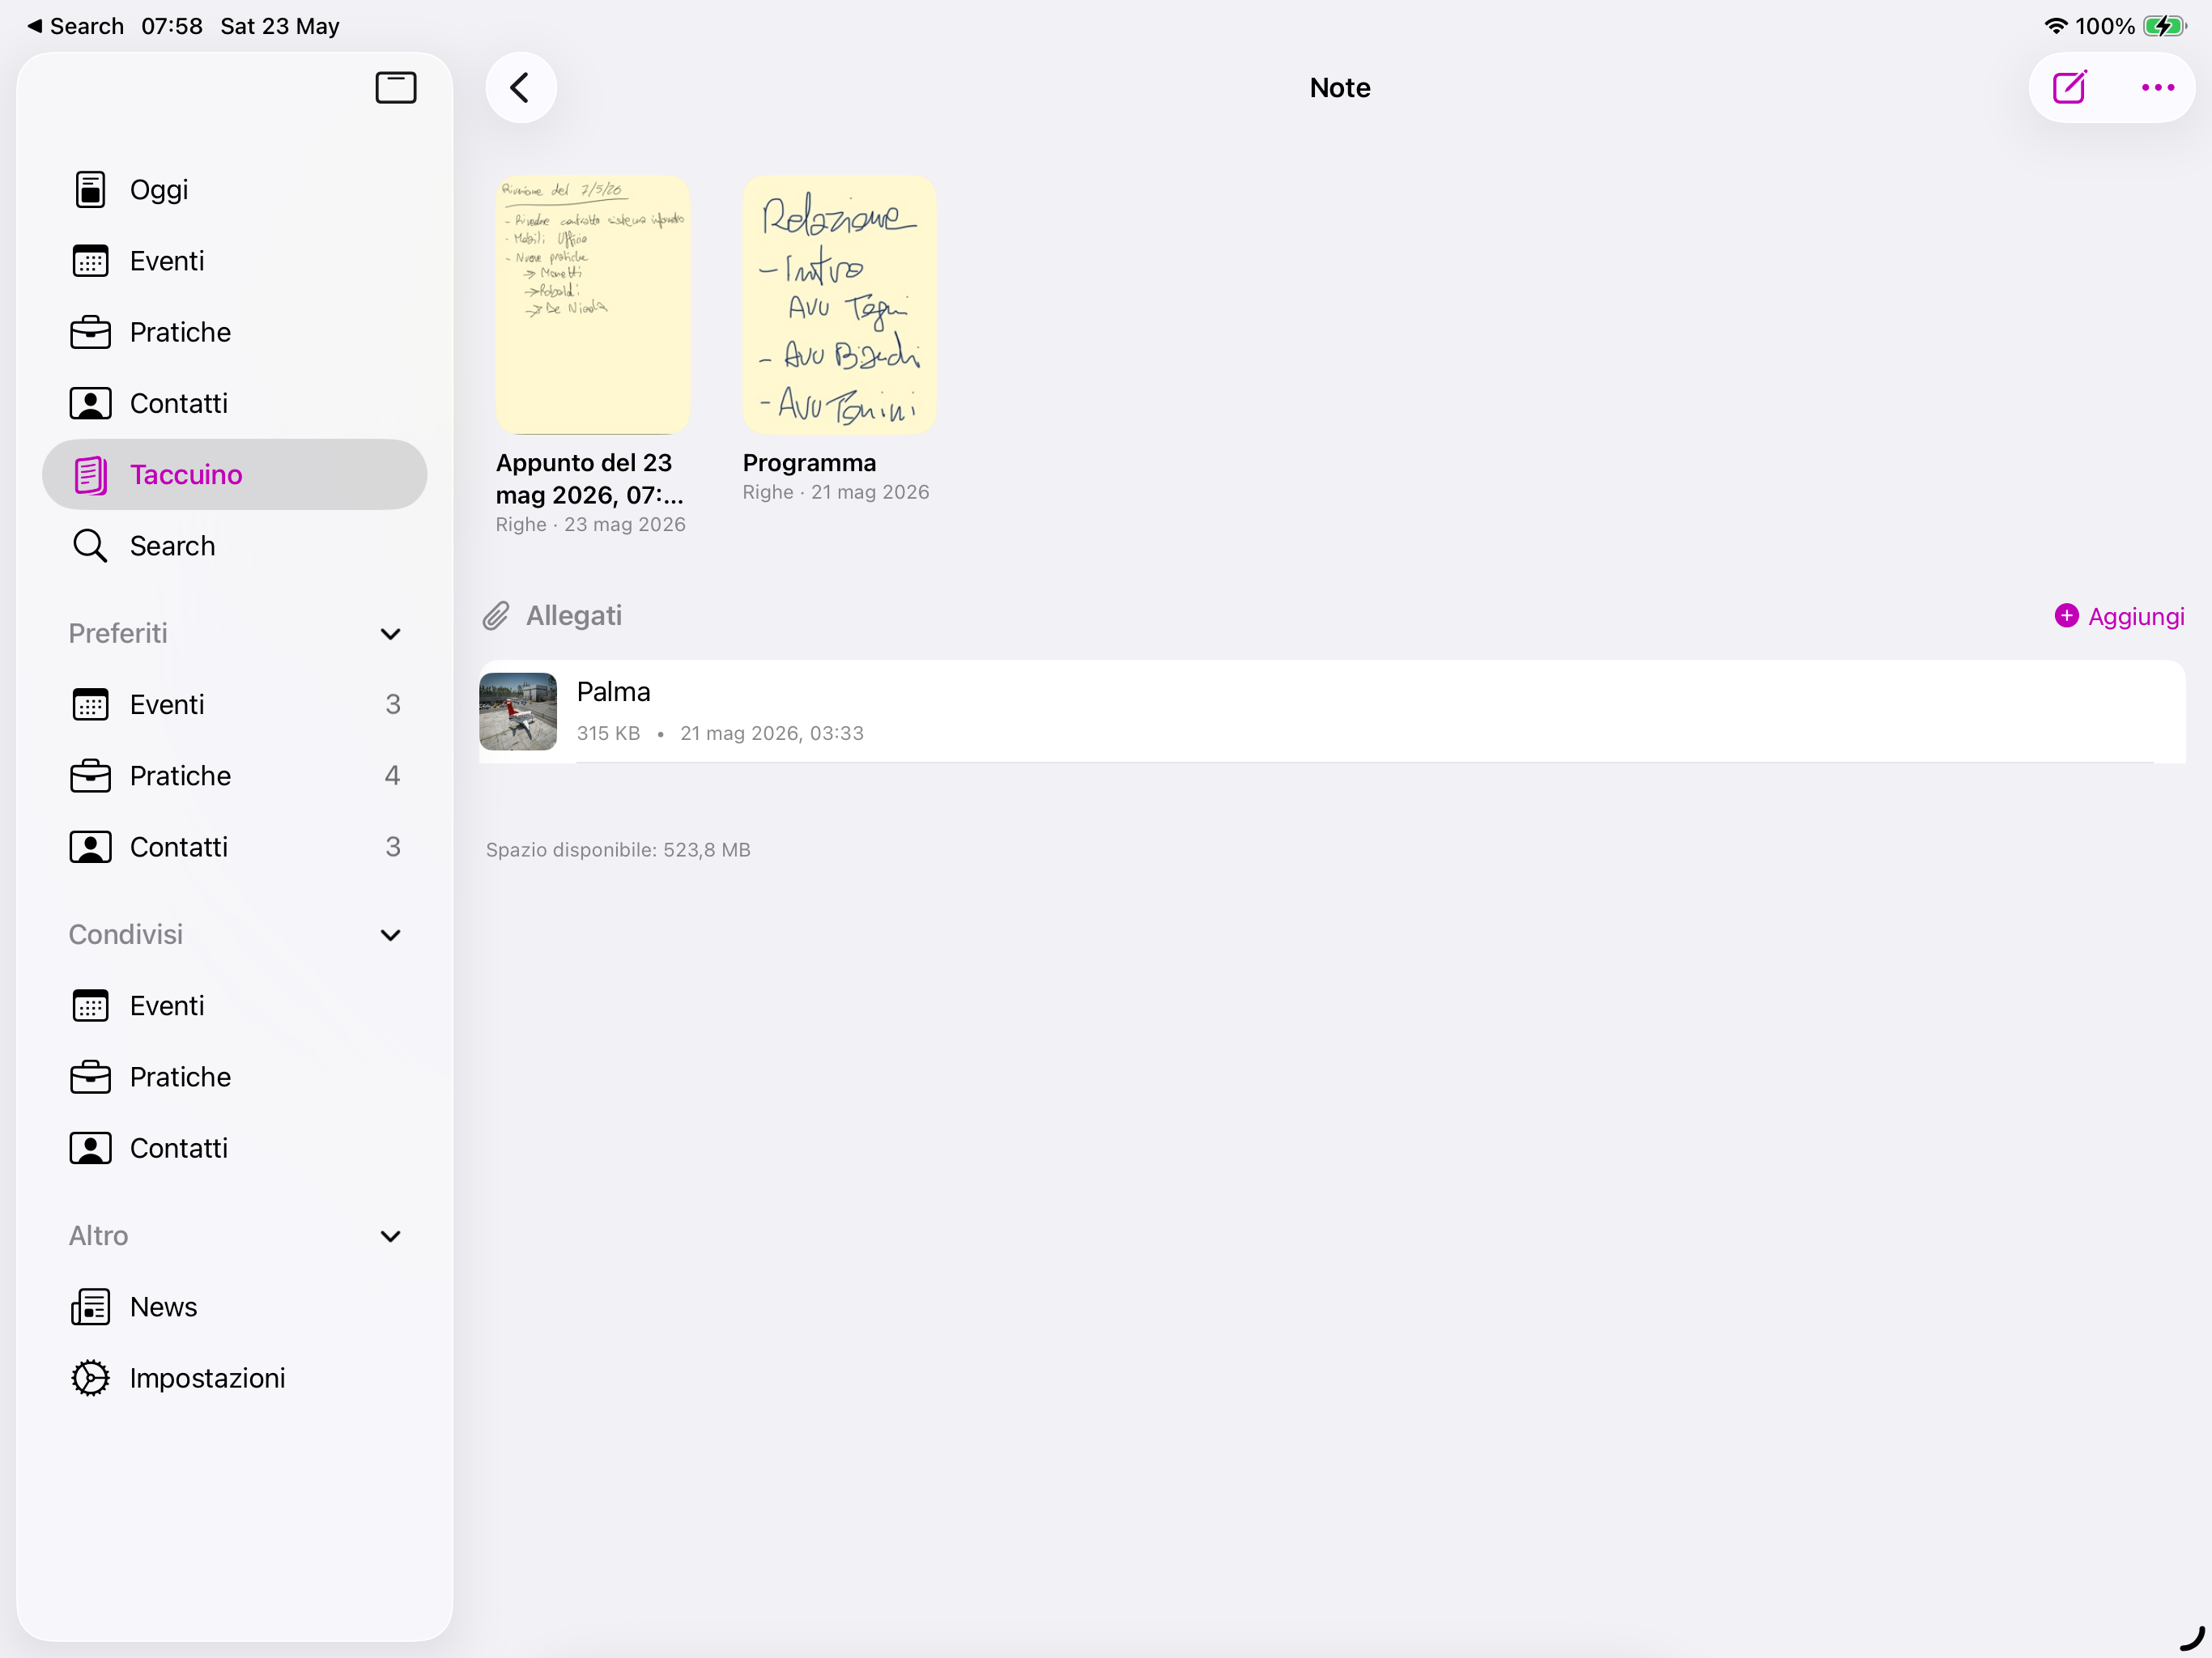Click the Programma note title
Viewport: 2212px width, 1658px height.
click(x=809, y=463)
